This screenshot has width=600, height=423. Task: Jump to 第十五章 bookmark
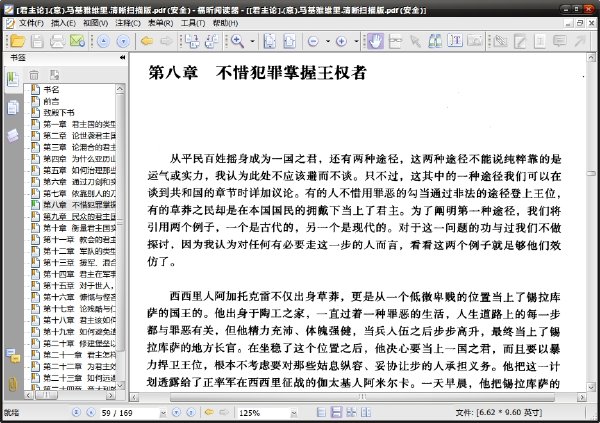click(79, 286)
